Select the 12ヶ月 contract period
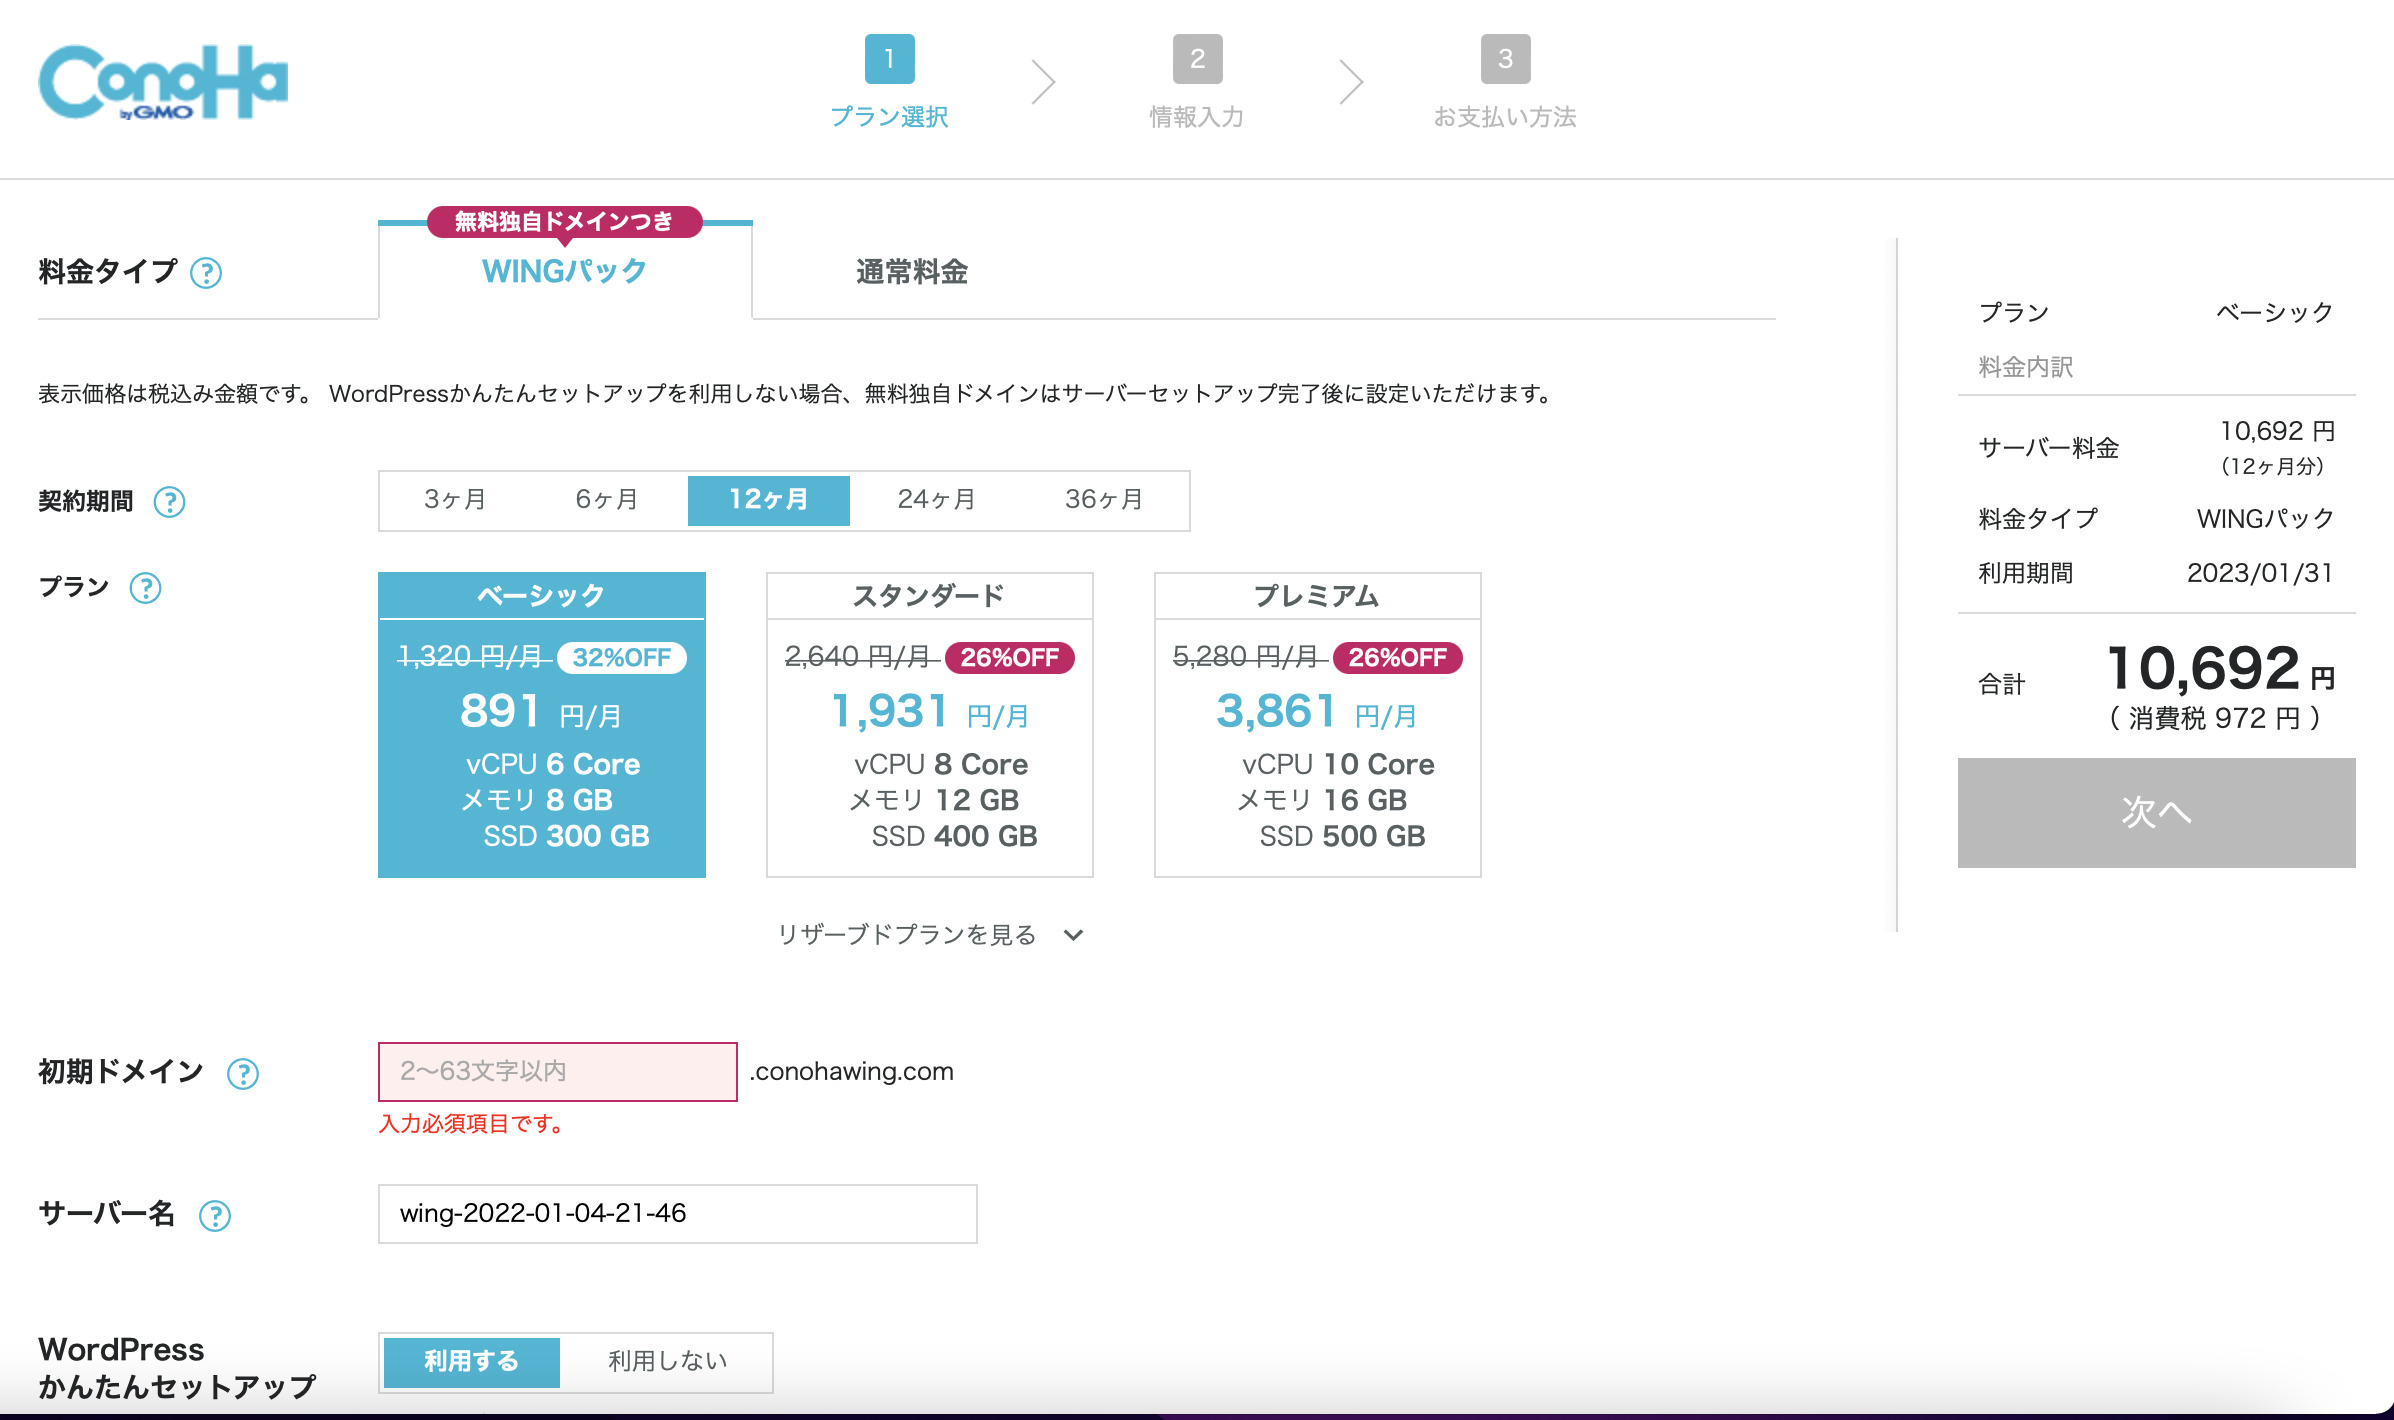The width and height of the screenshot is (2394, 1420). click(x=769, y=500)
